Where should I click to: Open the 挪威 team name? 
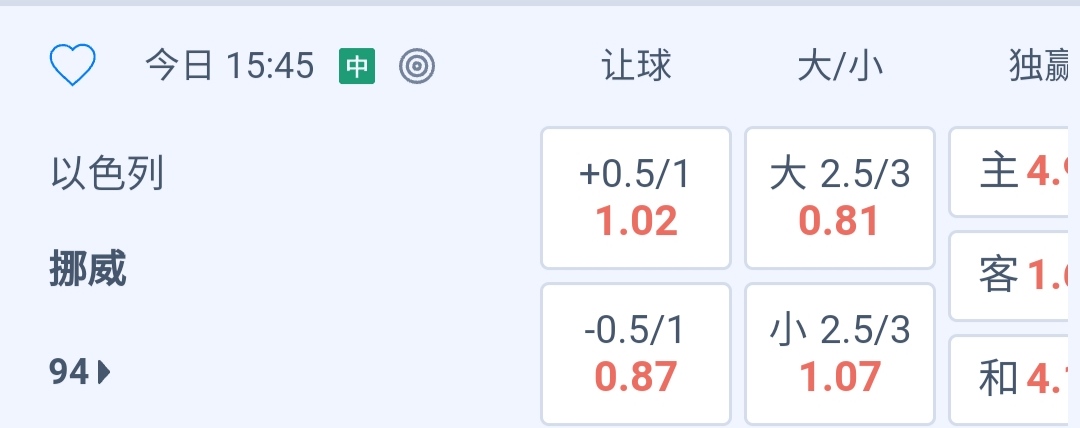(88, 270)
